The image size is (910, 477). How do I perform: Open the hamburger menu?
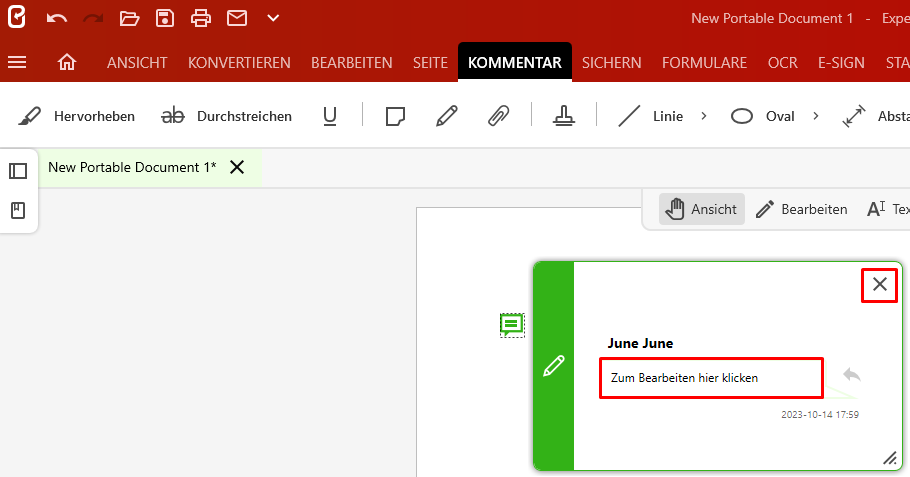coord(17,62)
